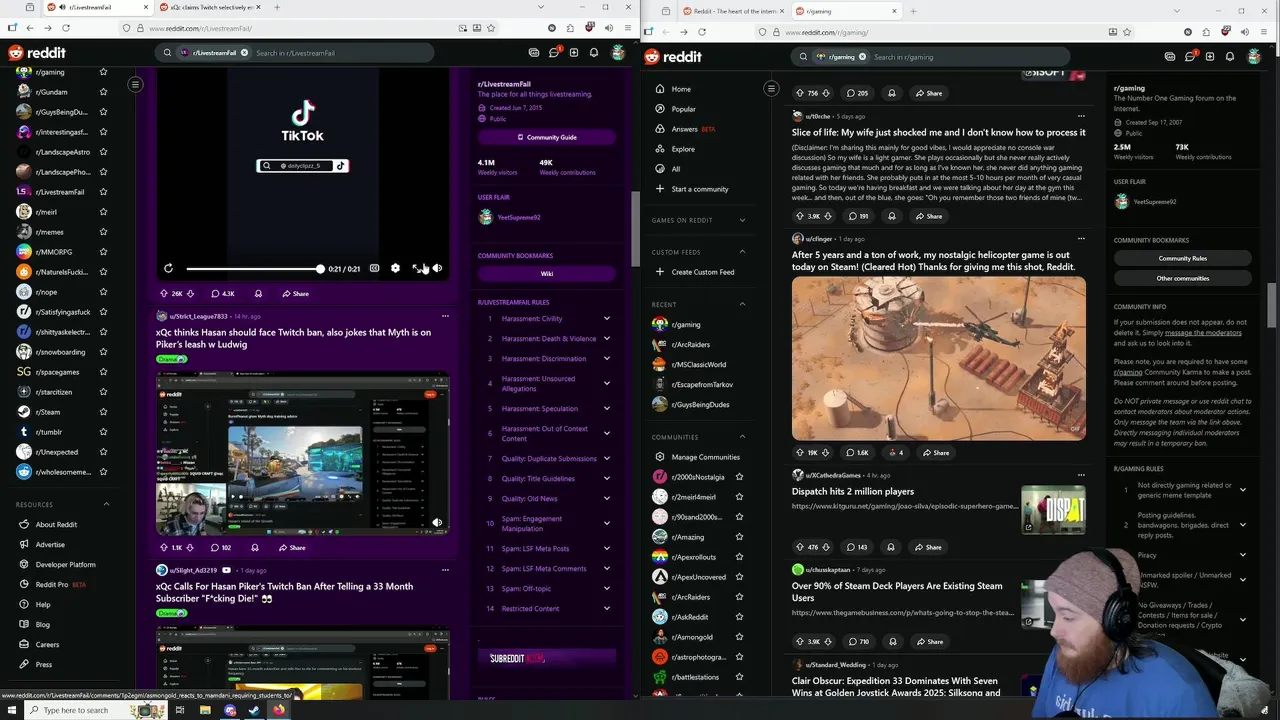This screenshot has height=720, width=1280.
Task: Open Popular feed in right window
Action: point(684,109)
